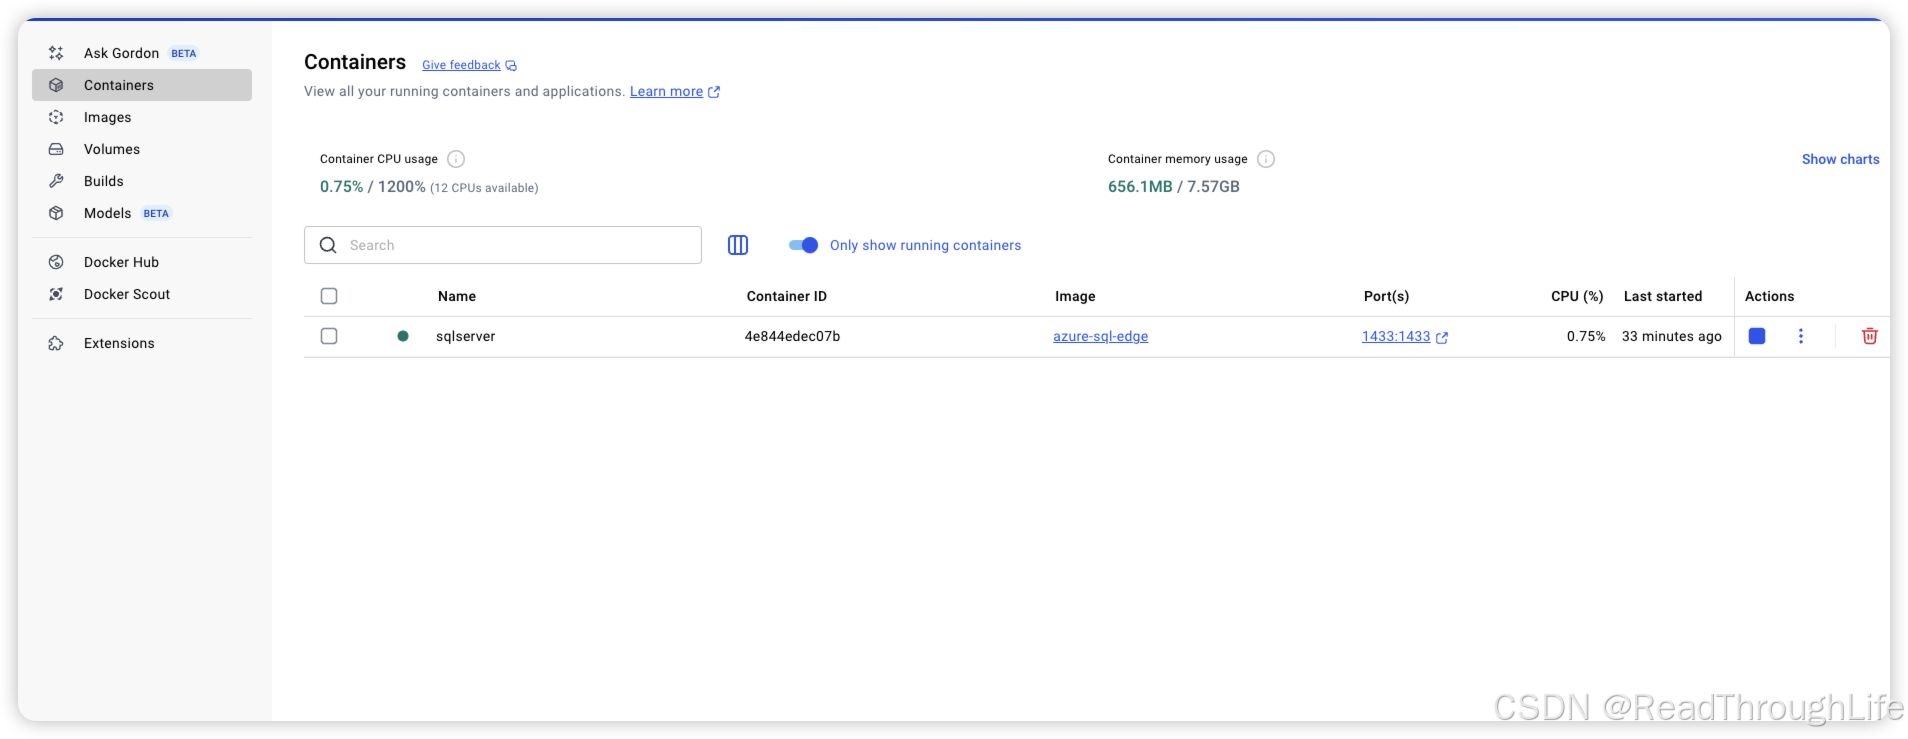Delete the sqlserver container

pyautogui.click(x=1870, y=336)
